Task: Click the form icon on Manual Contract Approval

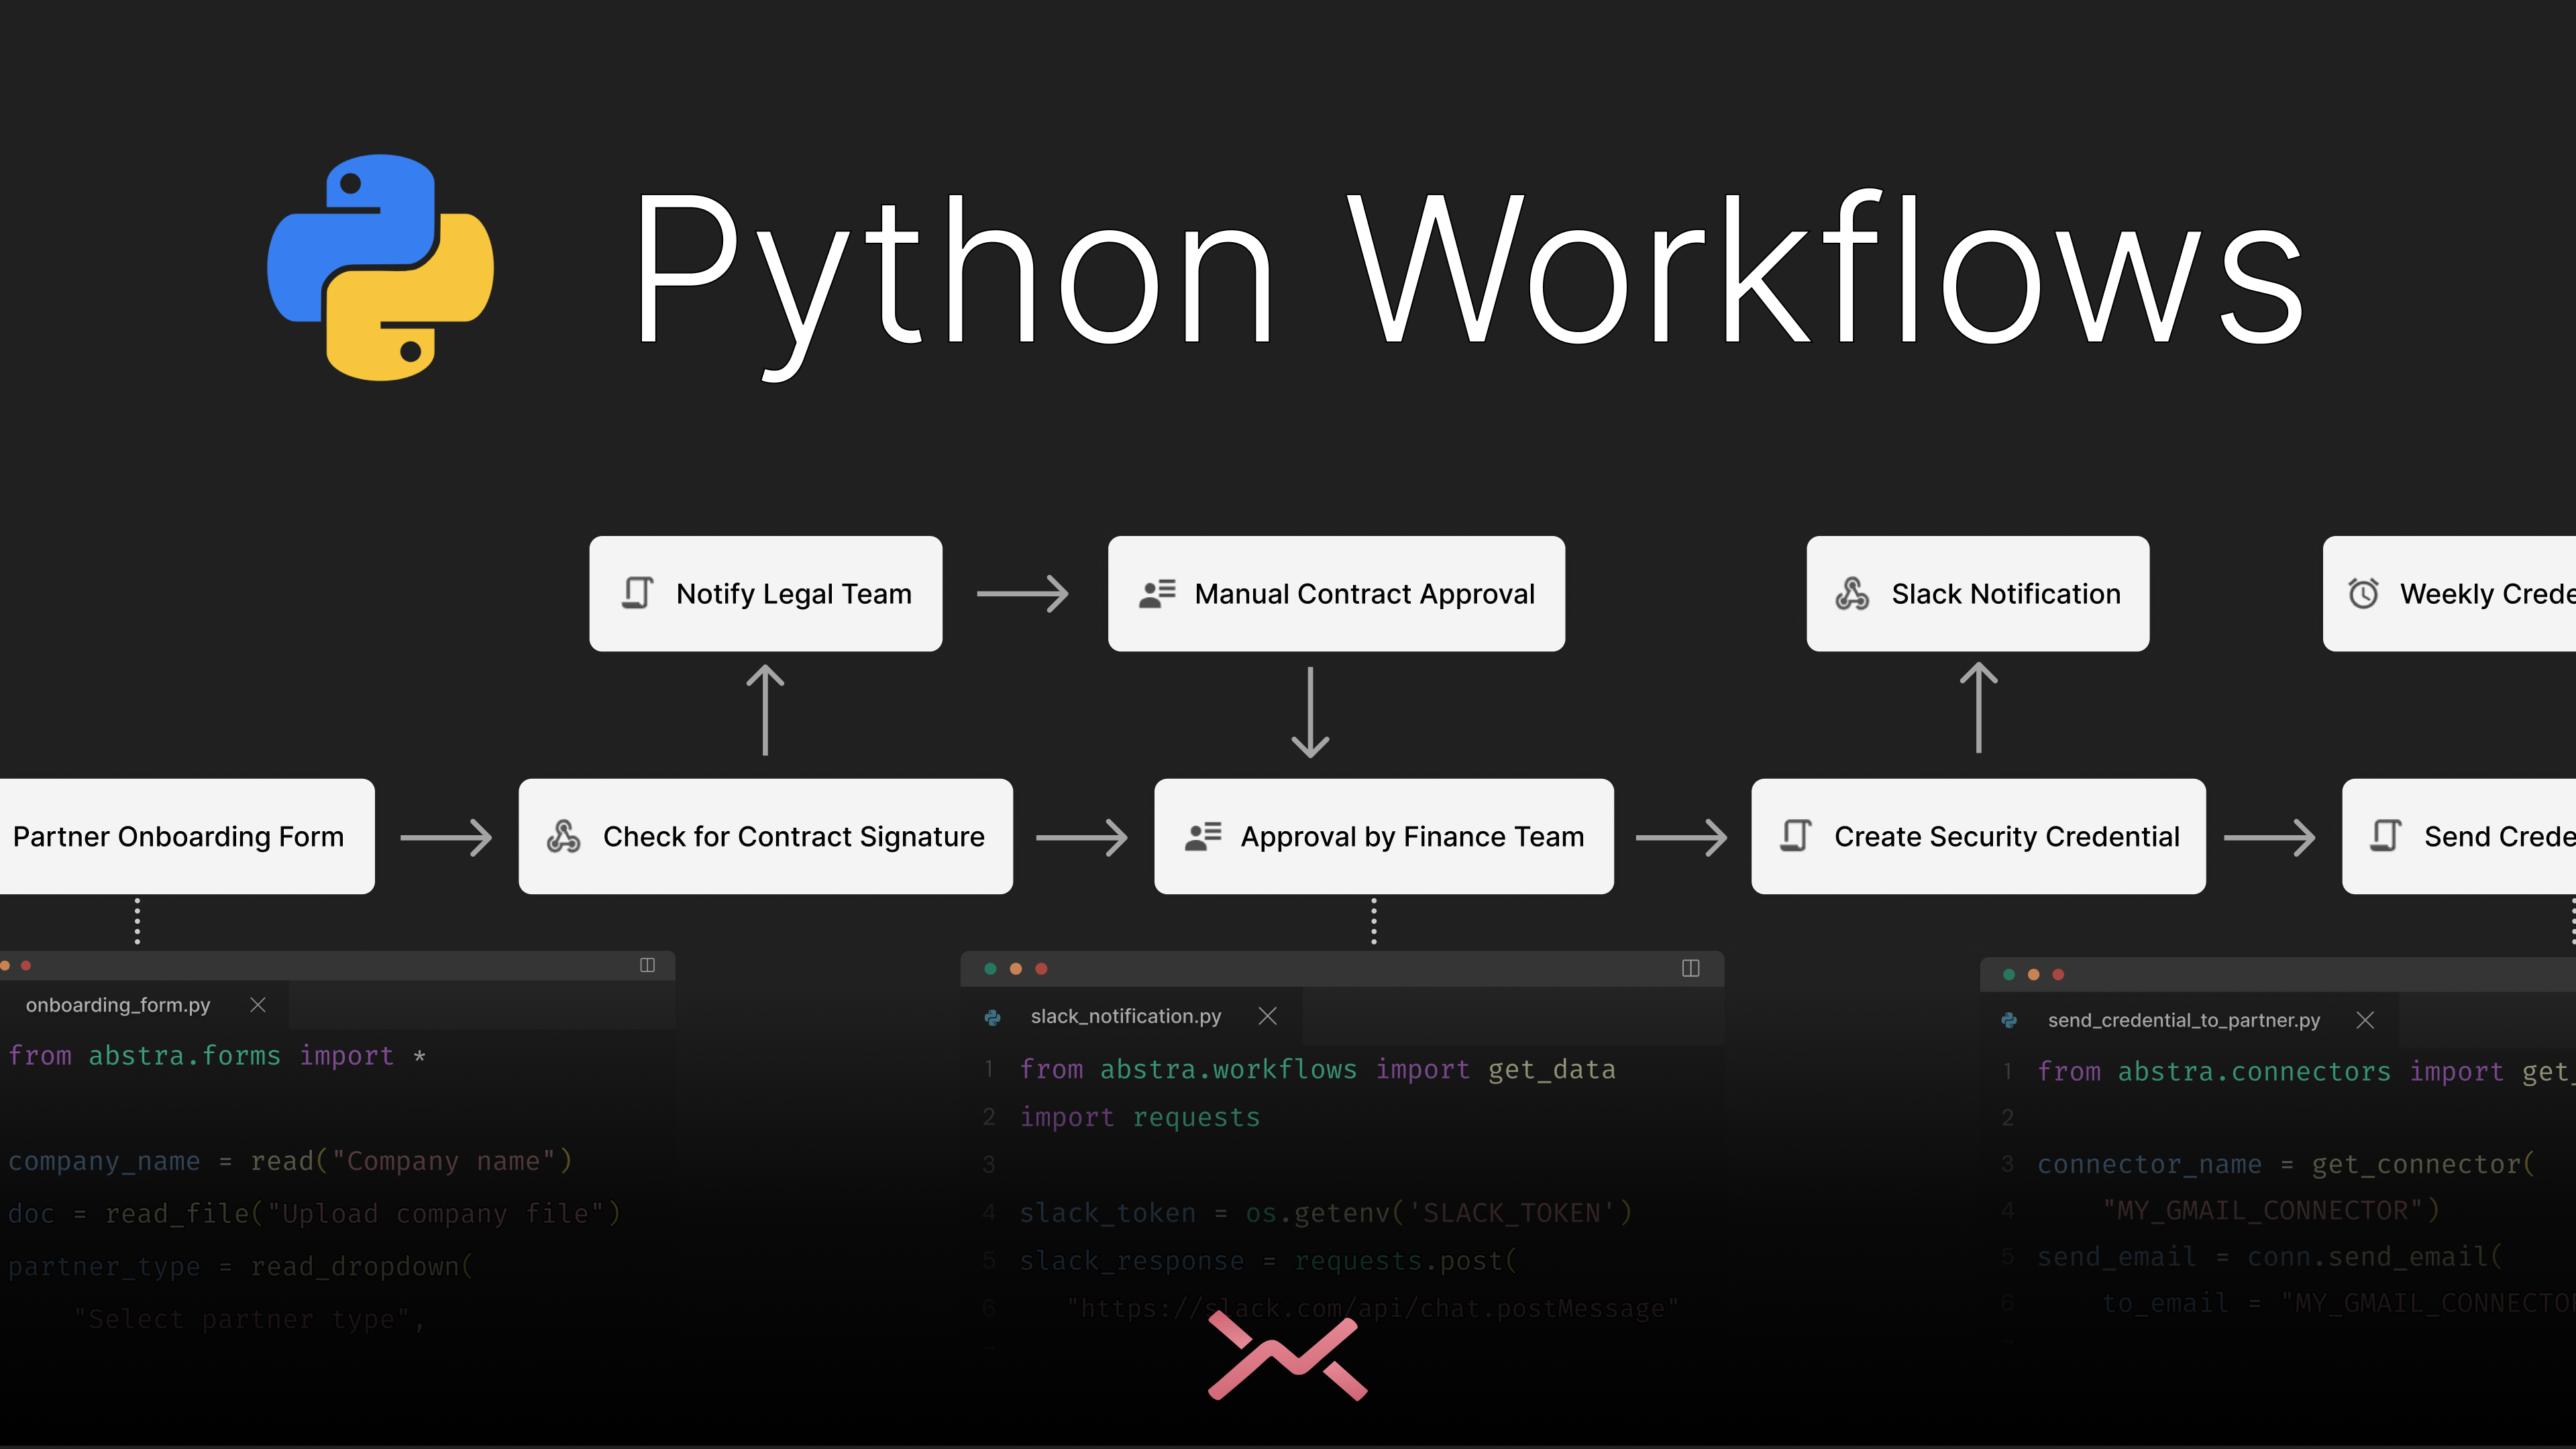Action: point(1157,593)
